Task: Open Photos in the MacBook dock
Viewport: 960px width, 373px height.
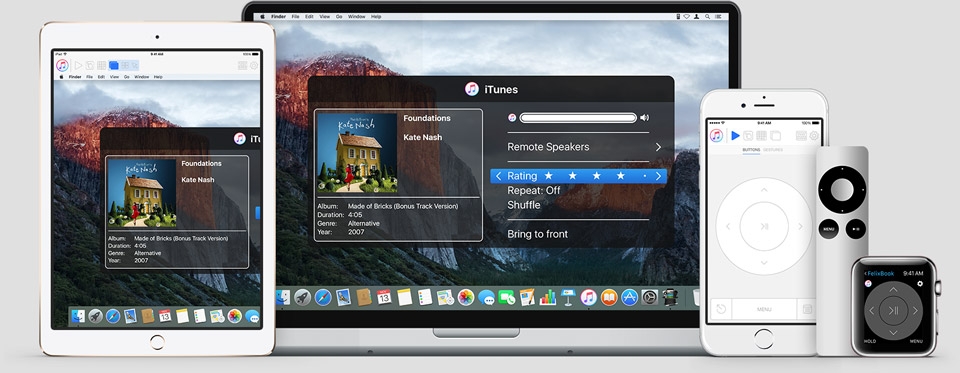Action: (466, 297)
